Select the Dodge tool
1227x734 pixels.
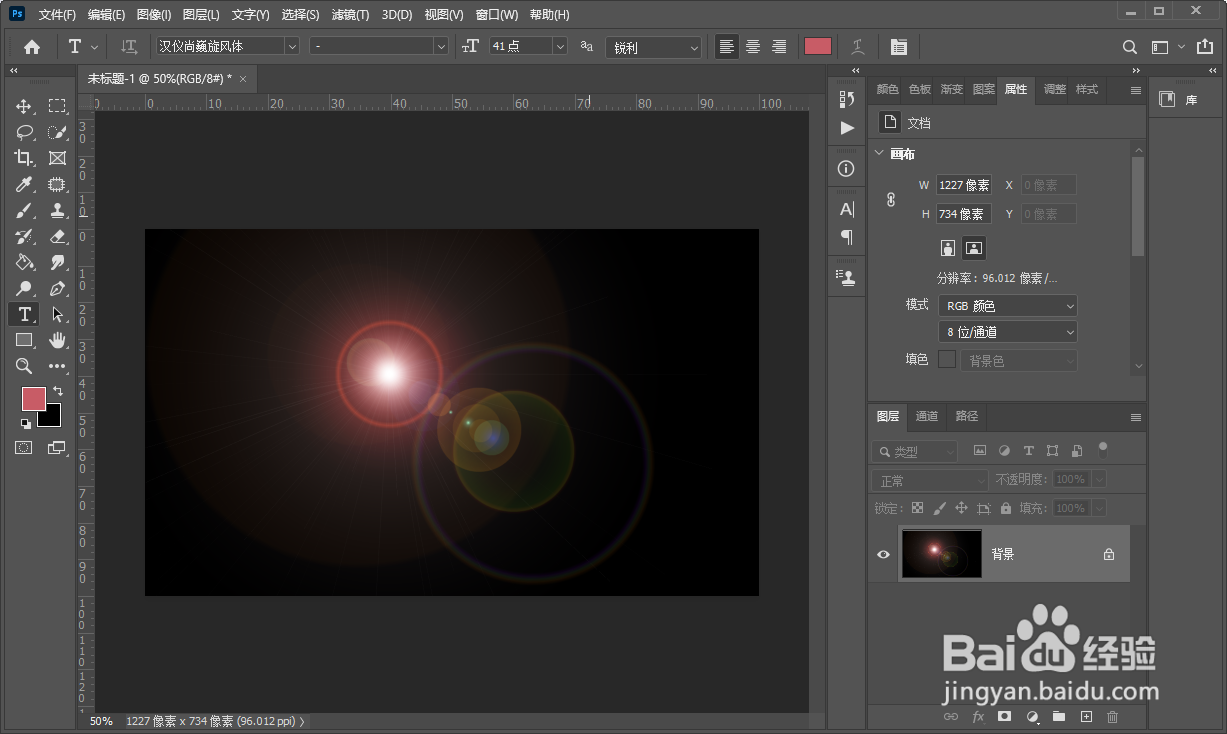(x=24, y=288)
